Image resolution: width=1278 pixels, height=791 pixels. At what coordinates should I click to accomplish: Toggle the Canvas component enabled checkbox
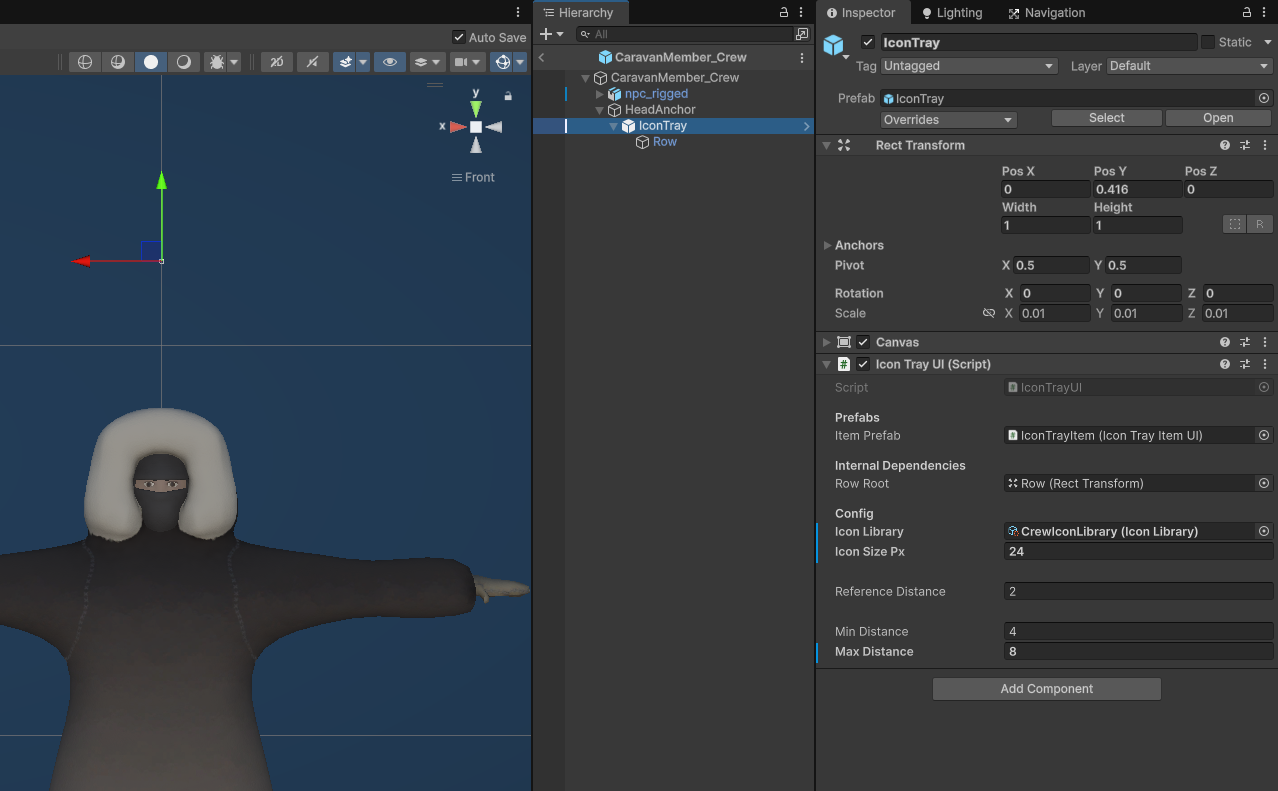pos(863,341)
